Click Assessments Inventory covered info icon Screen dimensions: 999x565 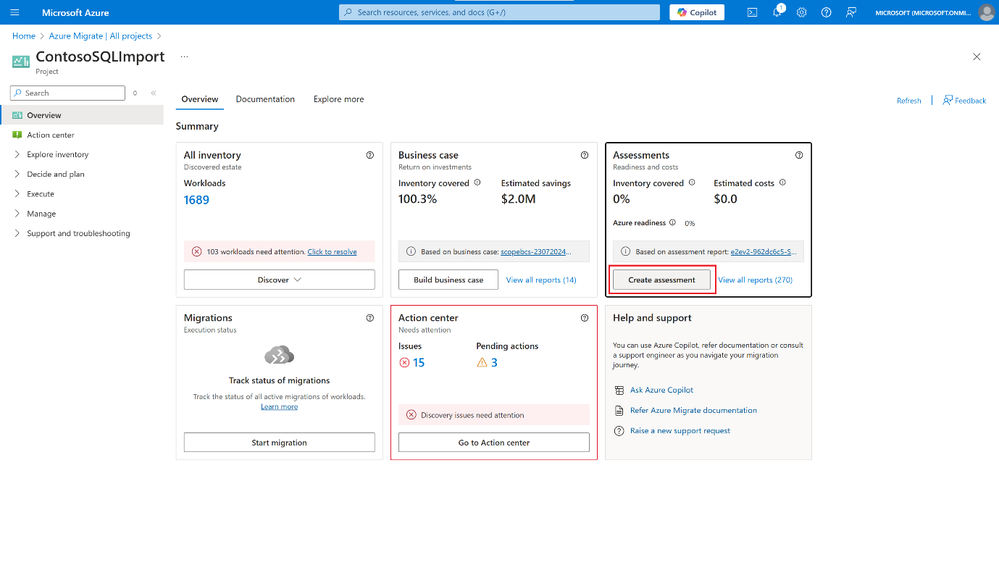point(692,183)
